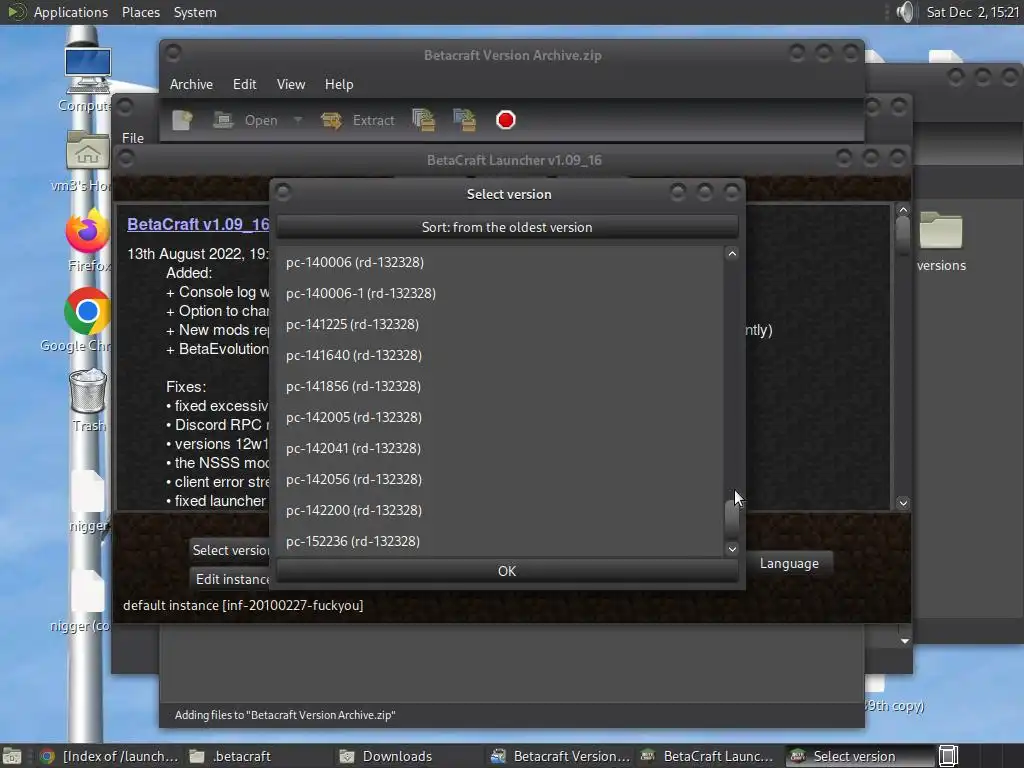Image resolution: width=1024 pixels, height=768 pixels.
Task: Open the Places menu in top panel
Action: point(140,12)
